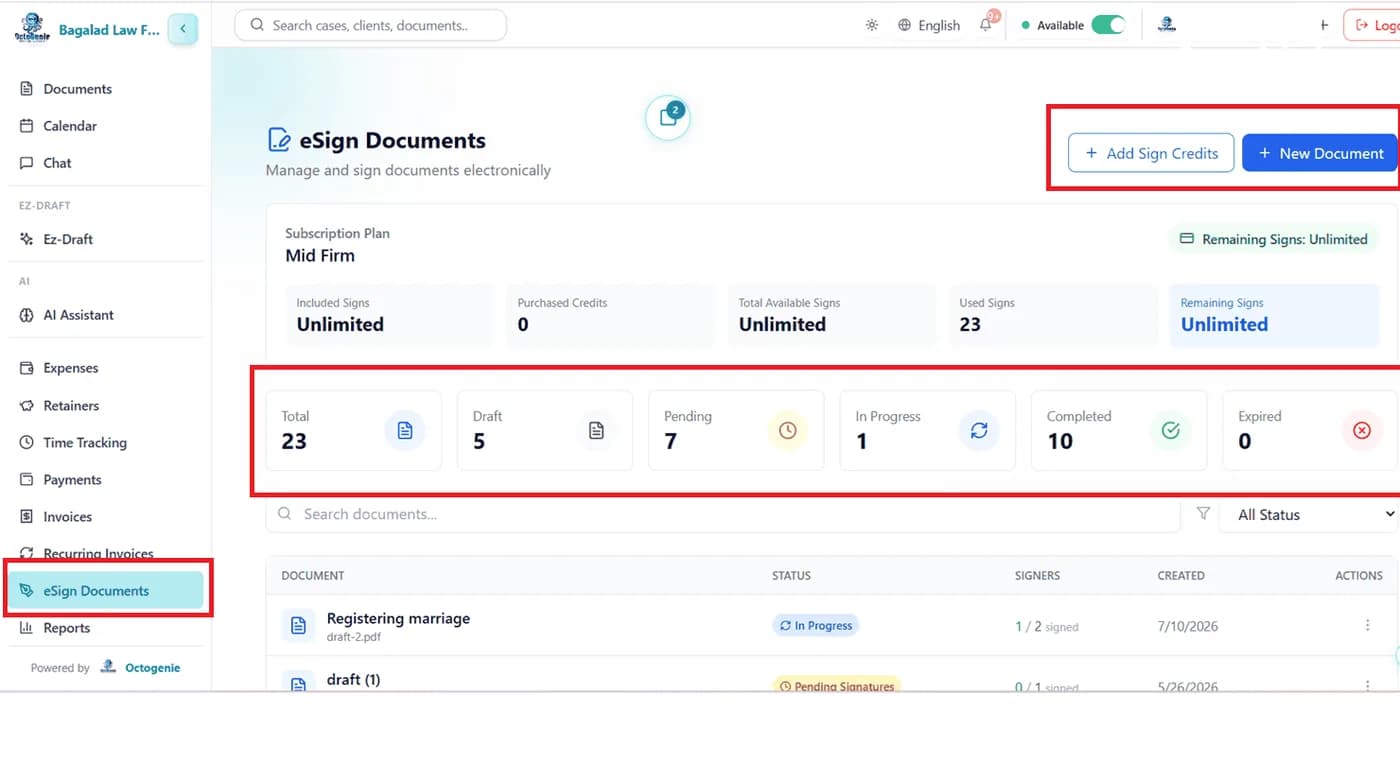1400x781 pixels.
Task: Select Invoices in the sidebar
Action: [106, 517]
